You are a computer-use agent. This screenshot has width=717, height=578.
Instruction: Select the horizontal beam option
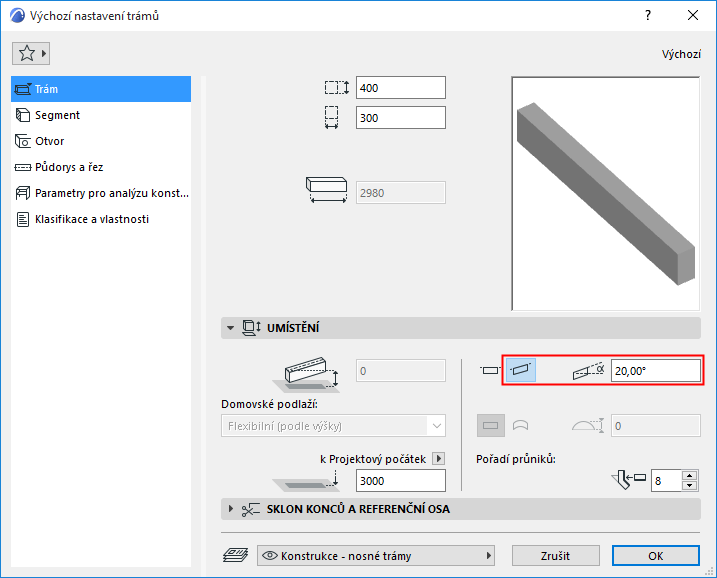pyautogui.click(x=490, y=370)
